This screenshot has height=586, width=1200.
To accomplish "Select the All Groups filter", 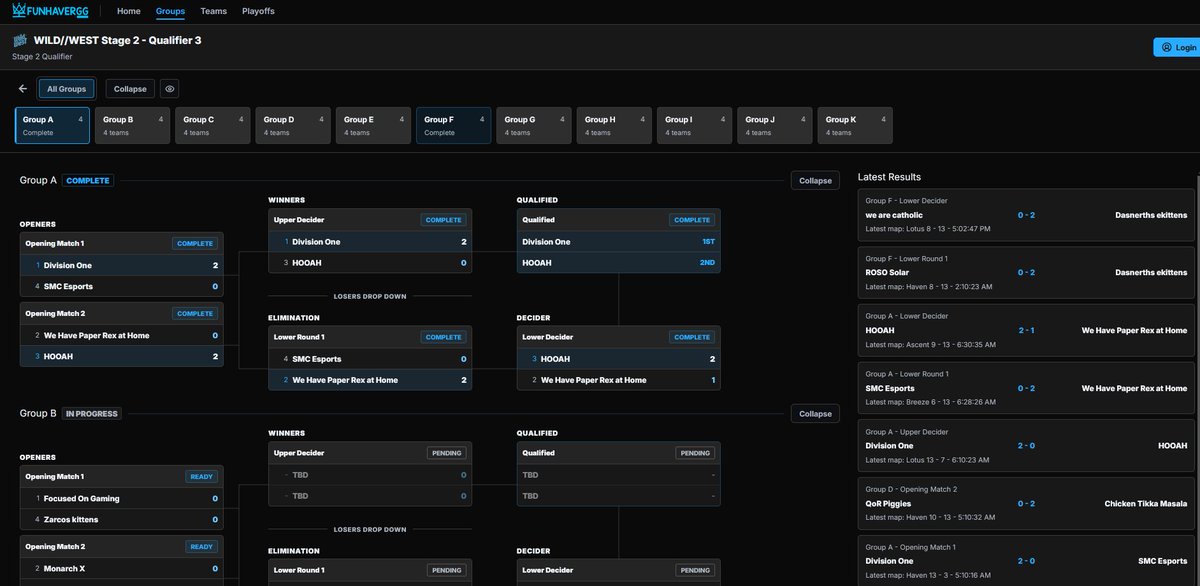I will click(67, 89).
